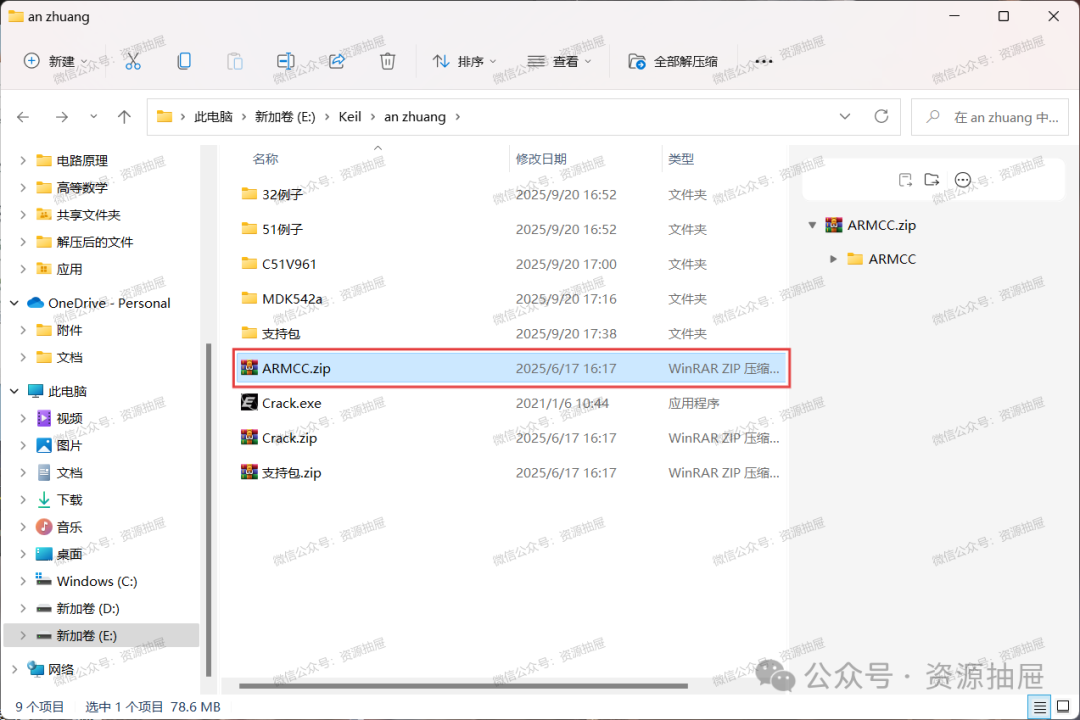Open the 排序 sort dropdown
This screenshot has width=1080, height=720.
(x=464, y=61)
